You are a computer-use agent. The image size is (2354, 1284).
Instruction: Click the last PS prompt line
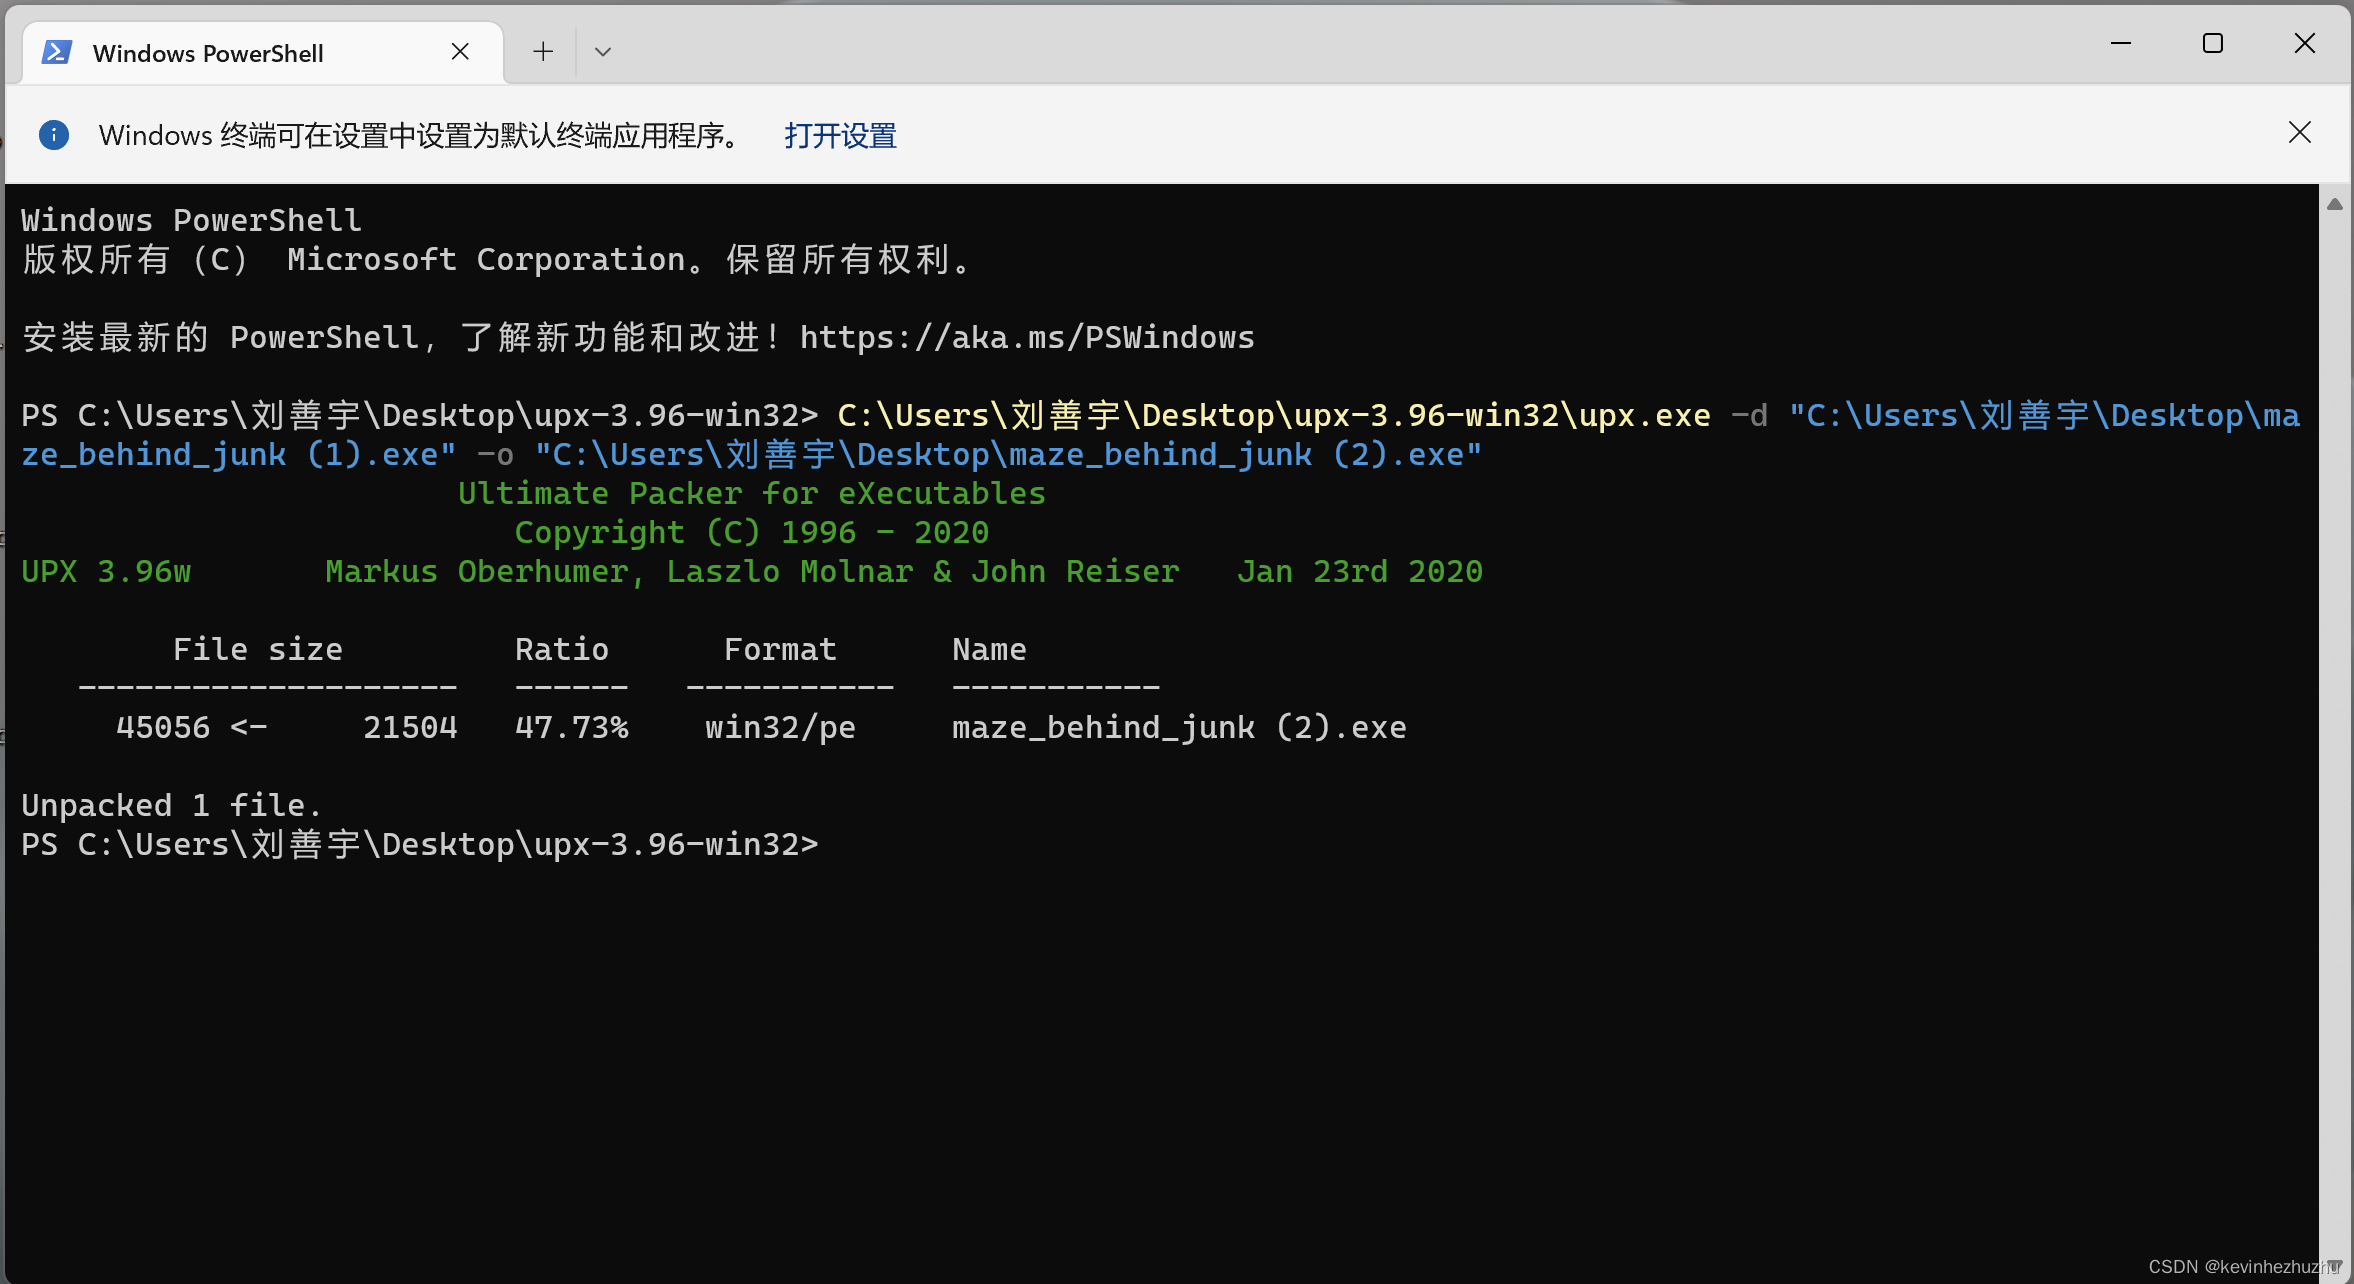pos(419,845)
